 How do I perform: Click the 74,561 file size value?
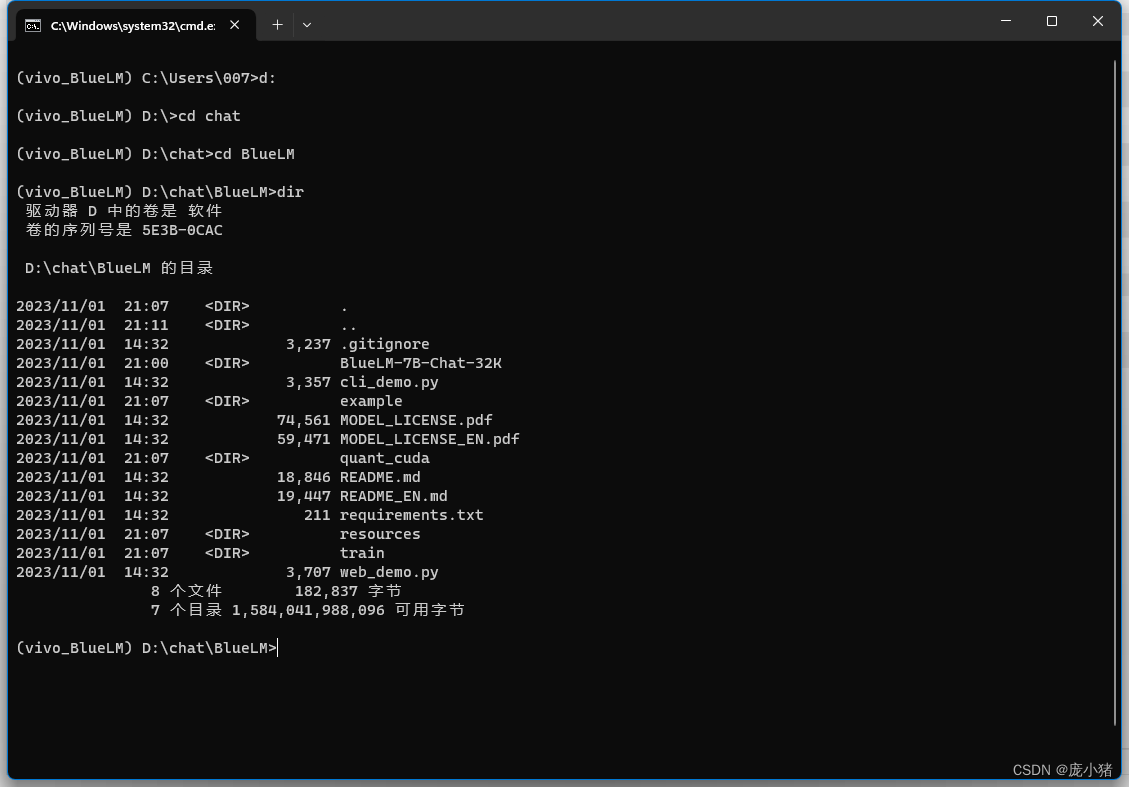[303, 420]
